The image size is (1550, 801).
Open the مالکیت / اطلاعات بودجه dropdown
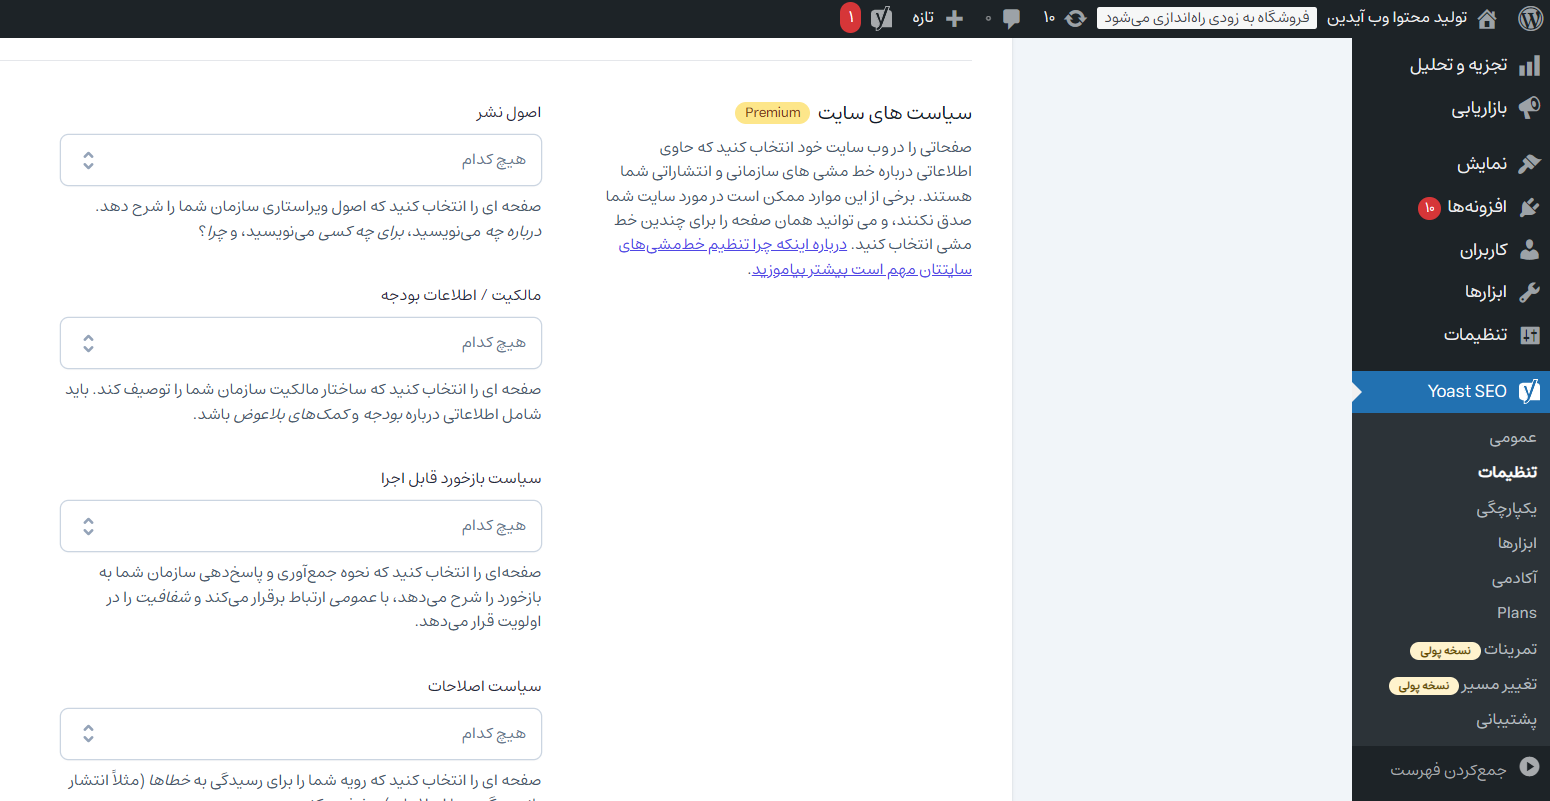[x=300, y=343]
